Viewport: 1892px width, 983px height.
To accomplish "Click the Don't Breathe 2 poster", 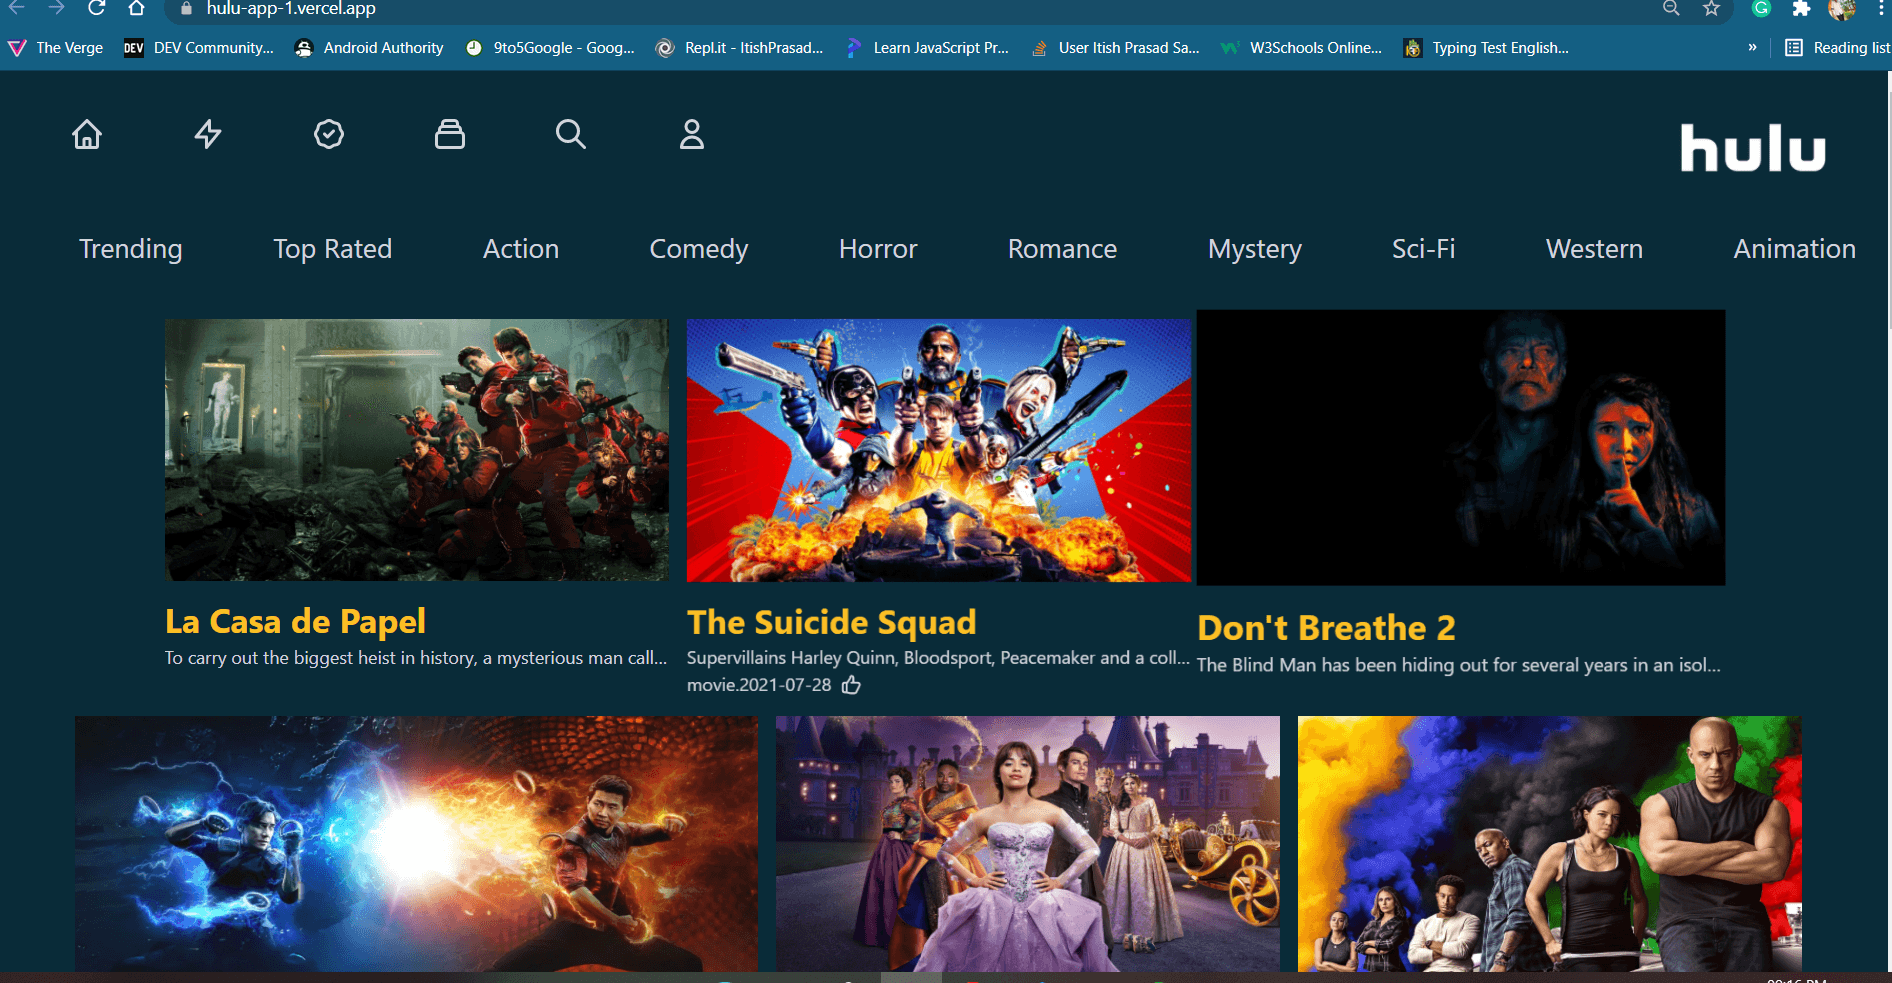I will click(x=1461, y=447).
